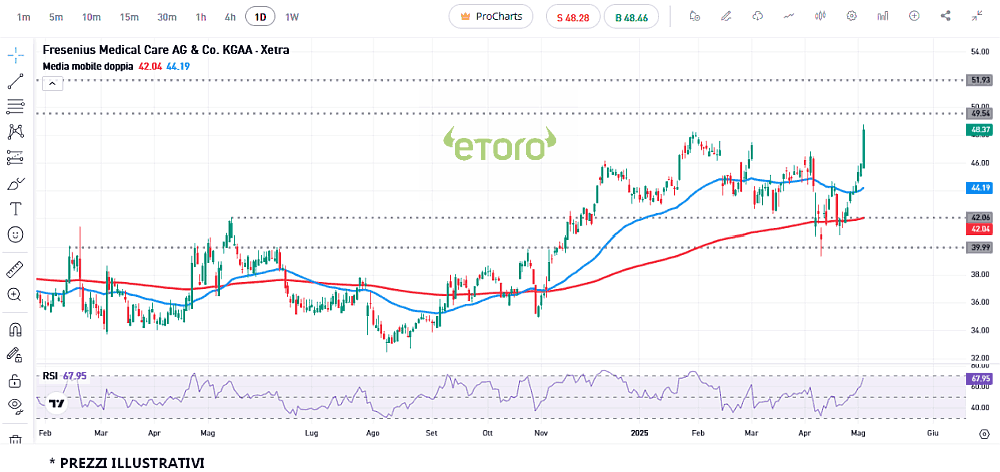Hide all drawings with eye icon
Viewport: 1000px width, 472px height.
[x=15, y=406]
